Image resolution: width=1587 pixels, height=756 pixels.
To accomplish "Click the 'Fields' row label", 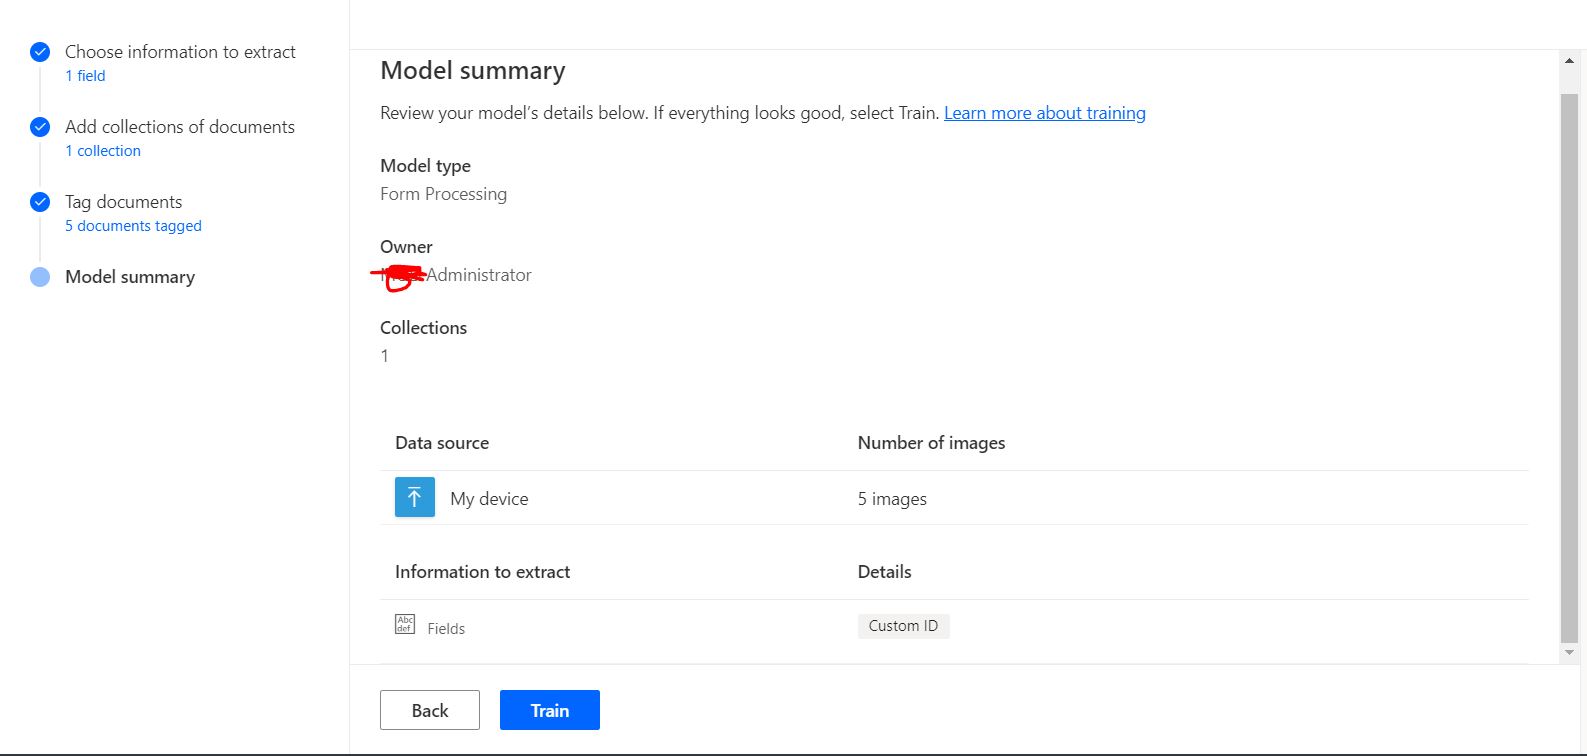I will [446, 629].
